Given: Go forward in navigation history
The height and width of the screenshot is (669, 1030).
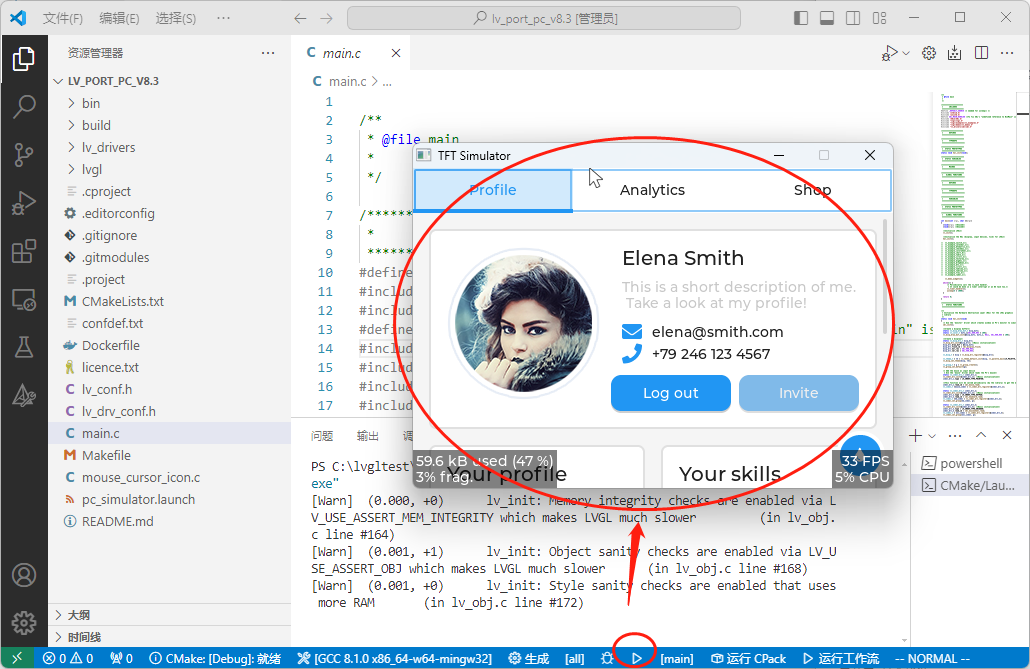Looking at the screenshot, I should 326,18.
